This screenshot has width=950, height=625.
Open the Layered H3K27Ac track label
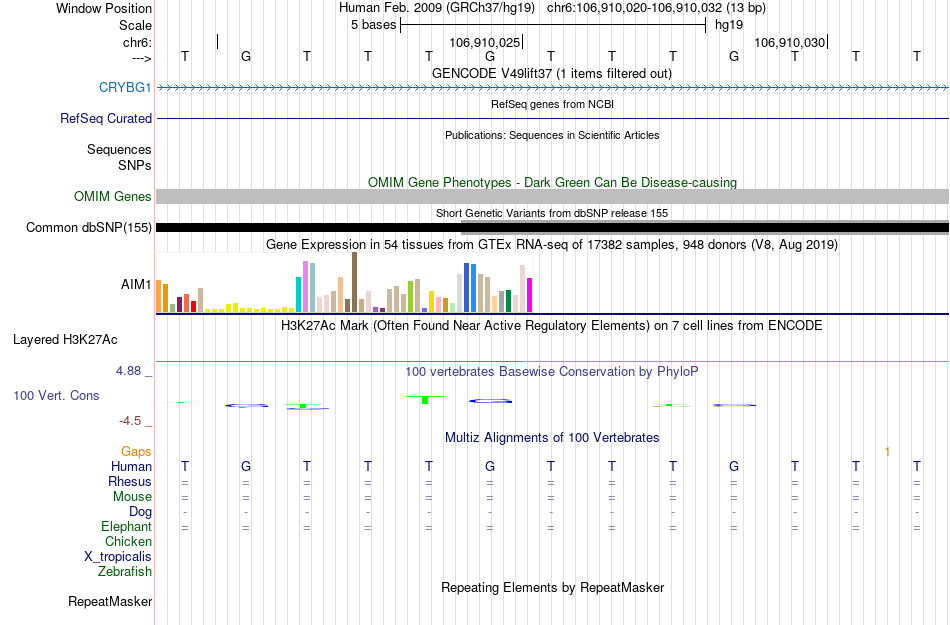(x=65, y=340)
